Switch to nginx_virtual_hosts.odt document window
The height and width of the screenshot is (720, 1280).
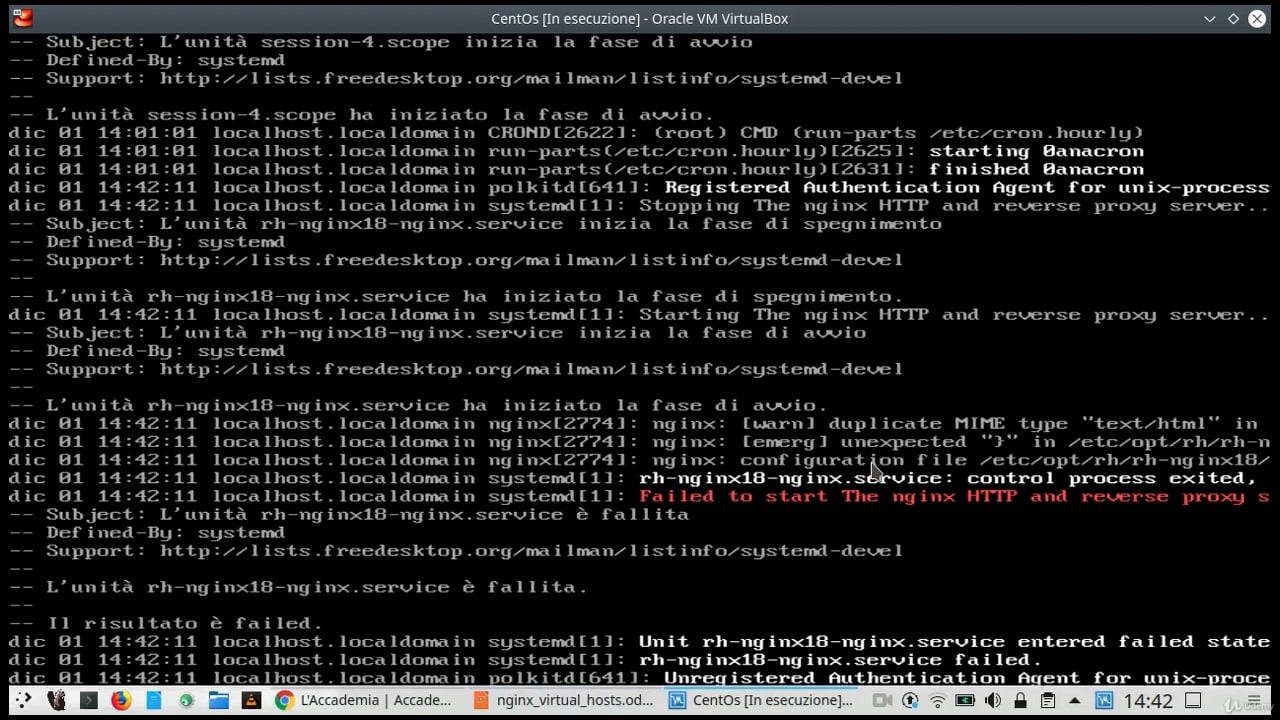pos(564,700)
